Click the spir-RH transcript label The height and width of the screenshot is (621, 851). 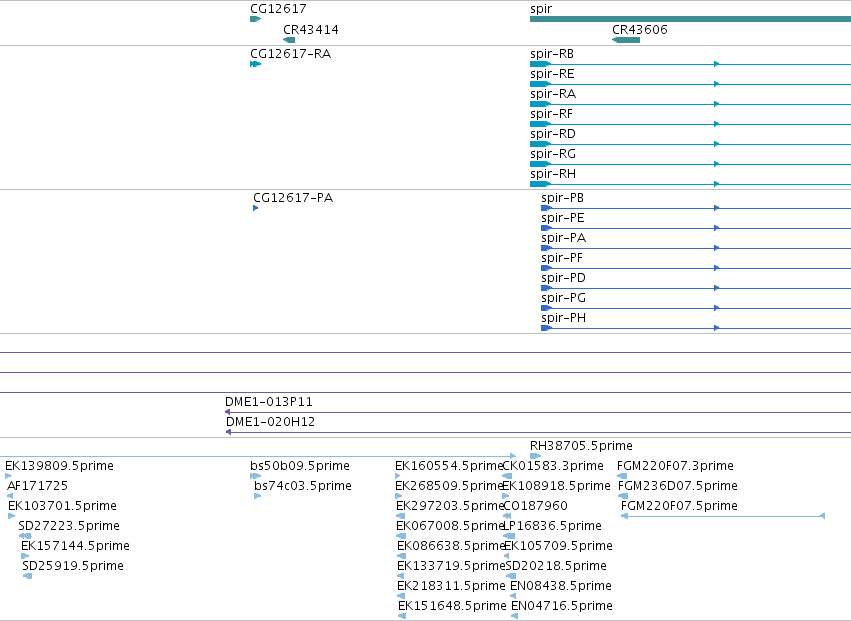552,174
